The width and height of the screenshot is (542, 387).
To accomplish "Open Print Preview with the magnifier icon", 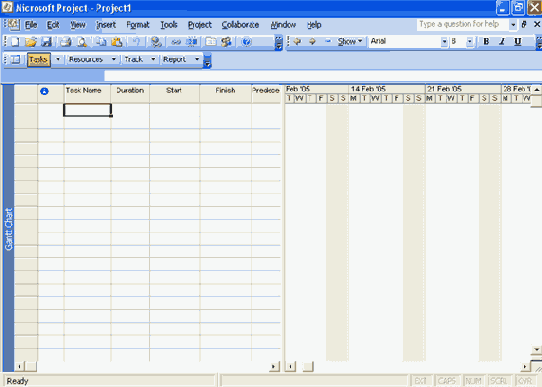I will coord(82,42).
